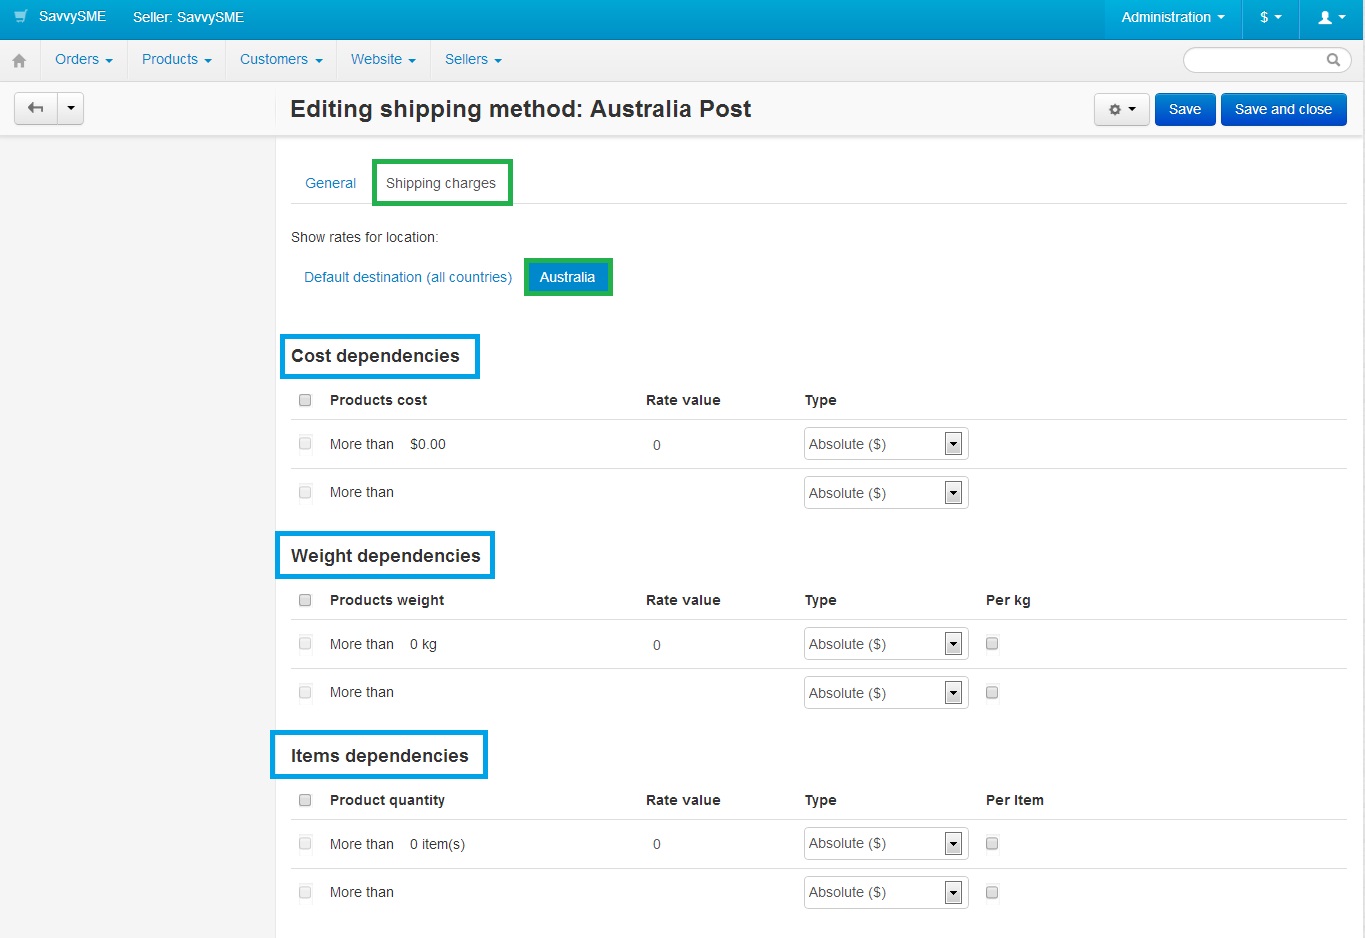The width and height of the screenshot is (1365, 938).
Task: Open the Sellers menu
Action: pyautogui.click(x=473, y=60)
